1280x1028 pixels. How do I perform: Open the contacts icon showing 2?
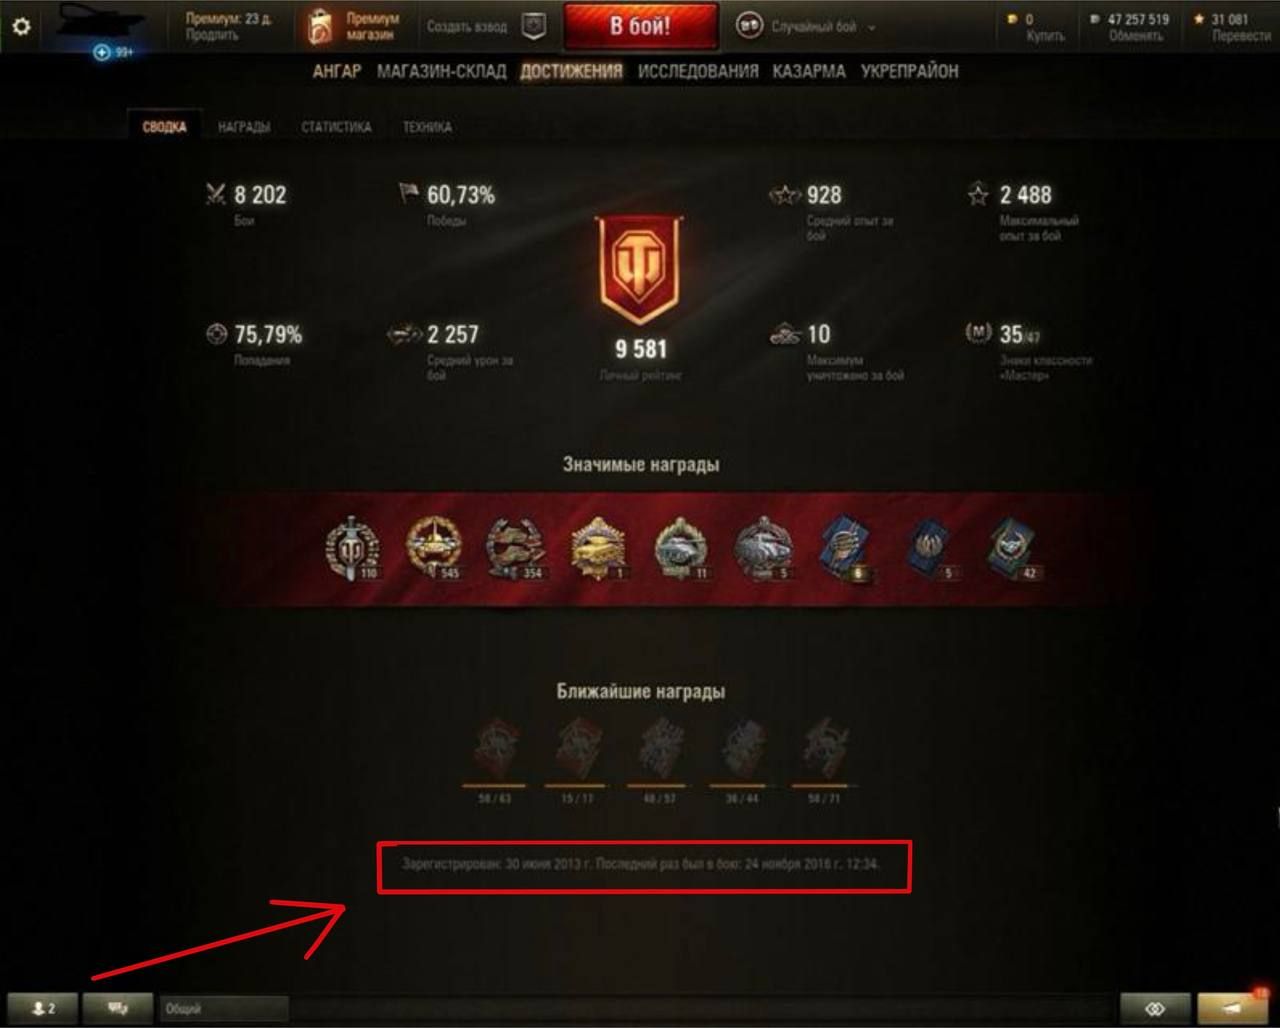click(x=42, y=1008)
